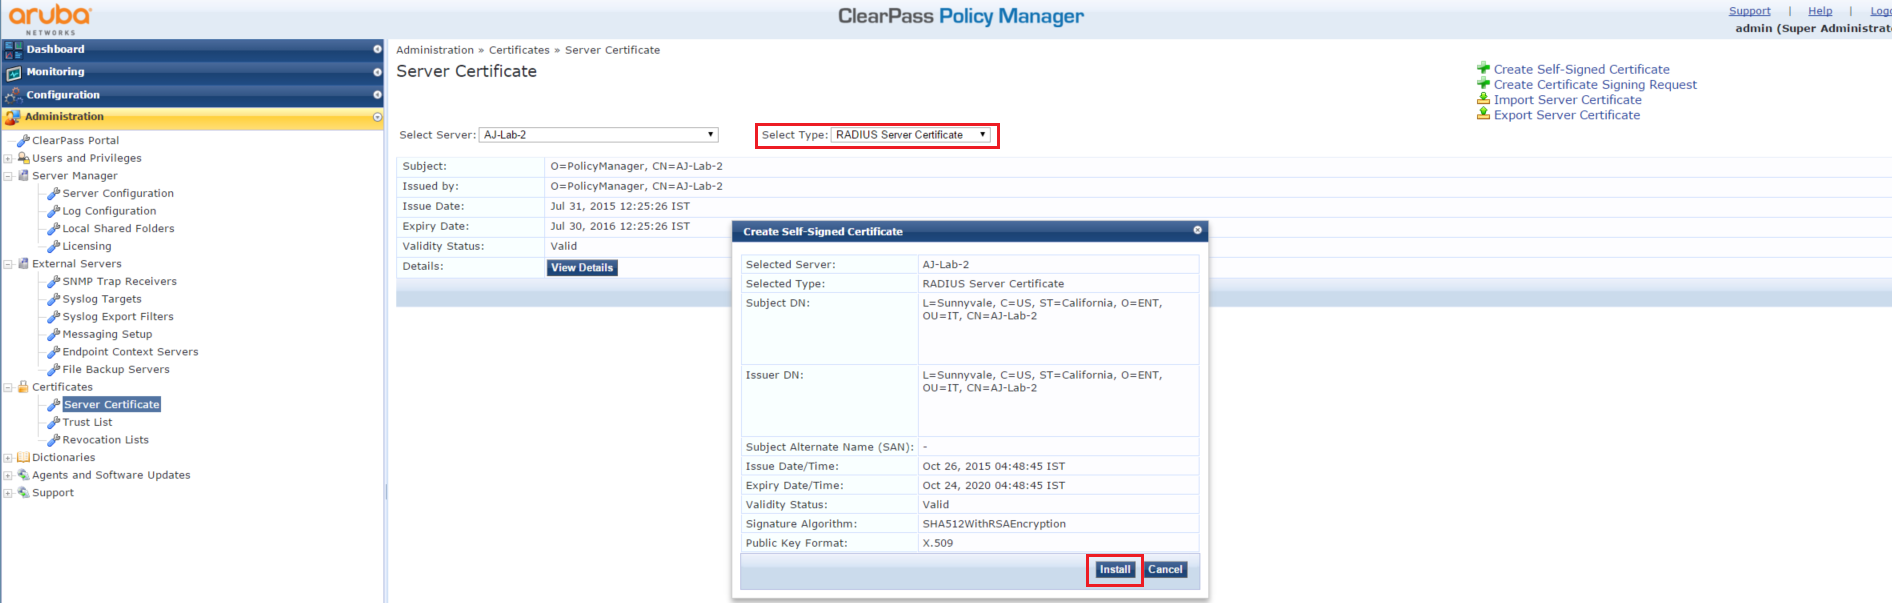
Task: Expand the Support tree node
Action: pyautogui.click(x=8, y=493)
